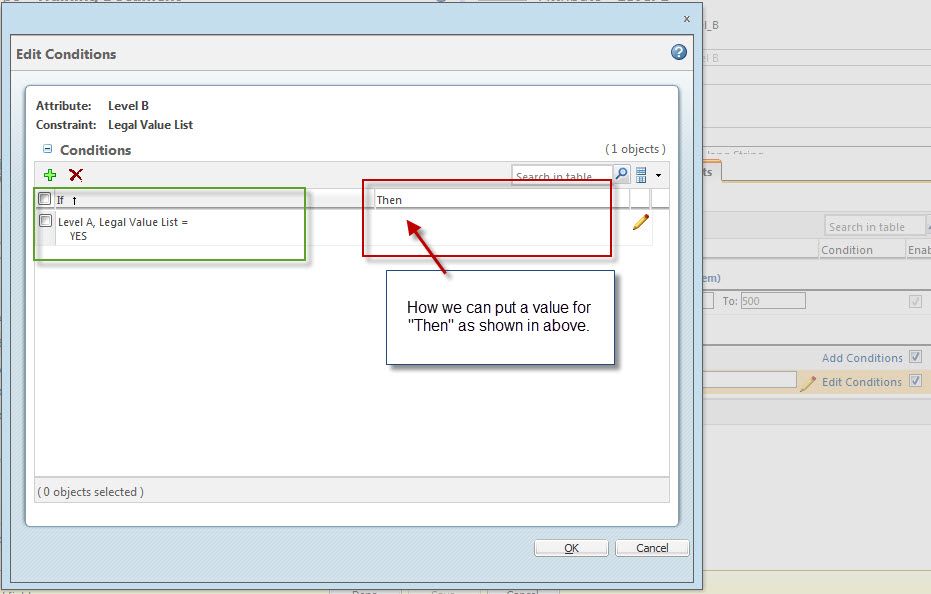
Task: Check the Level A condition row checkbox
Action: 44,222
